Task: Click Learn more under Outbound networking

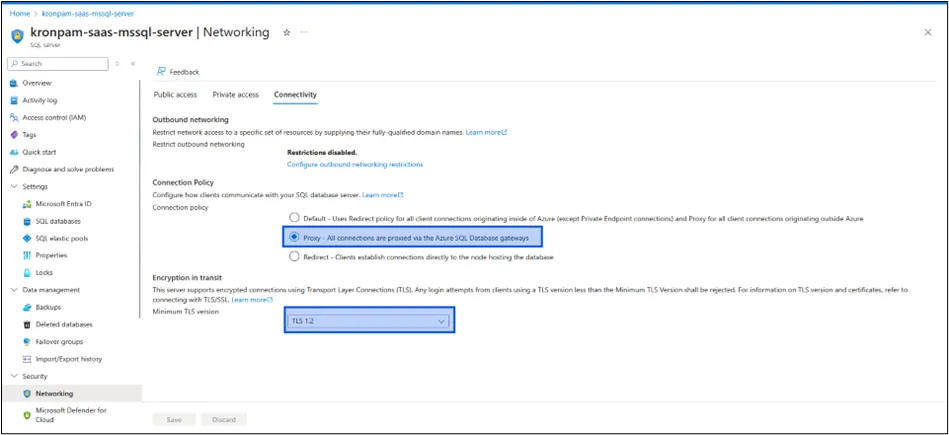Action: point(486,132)
